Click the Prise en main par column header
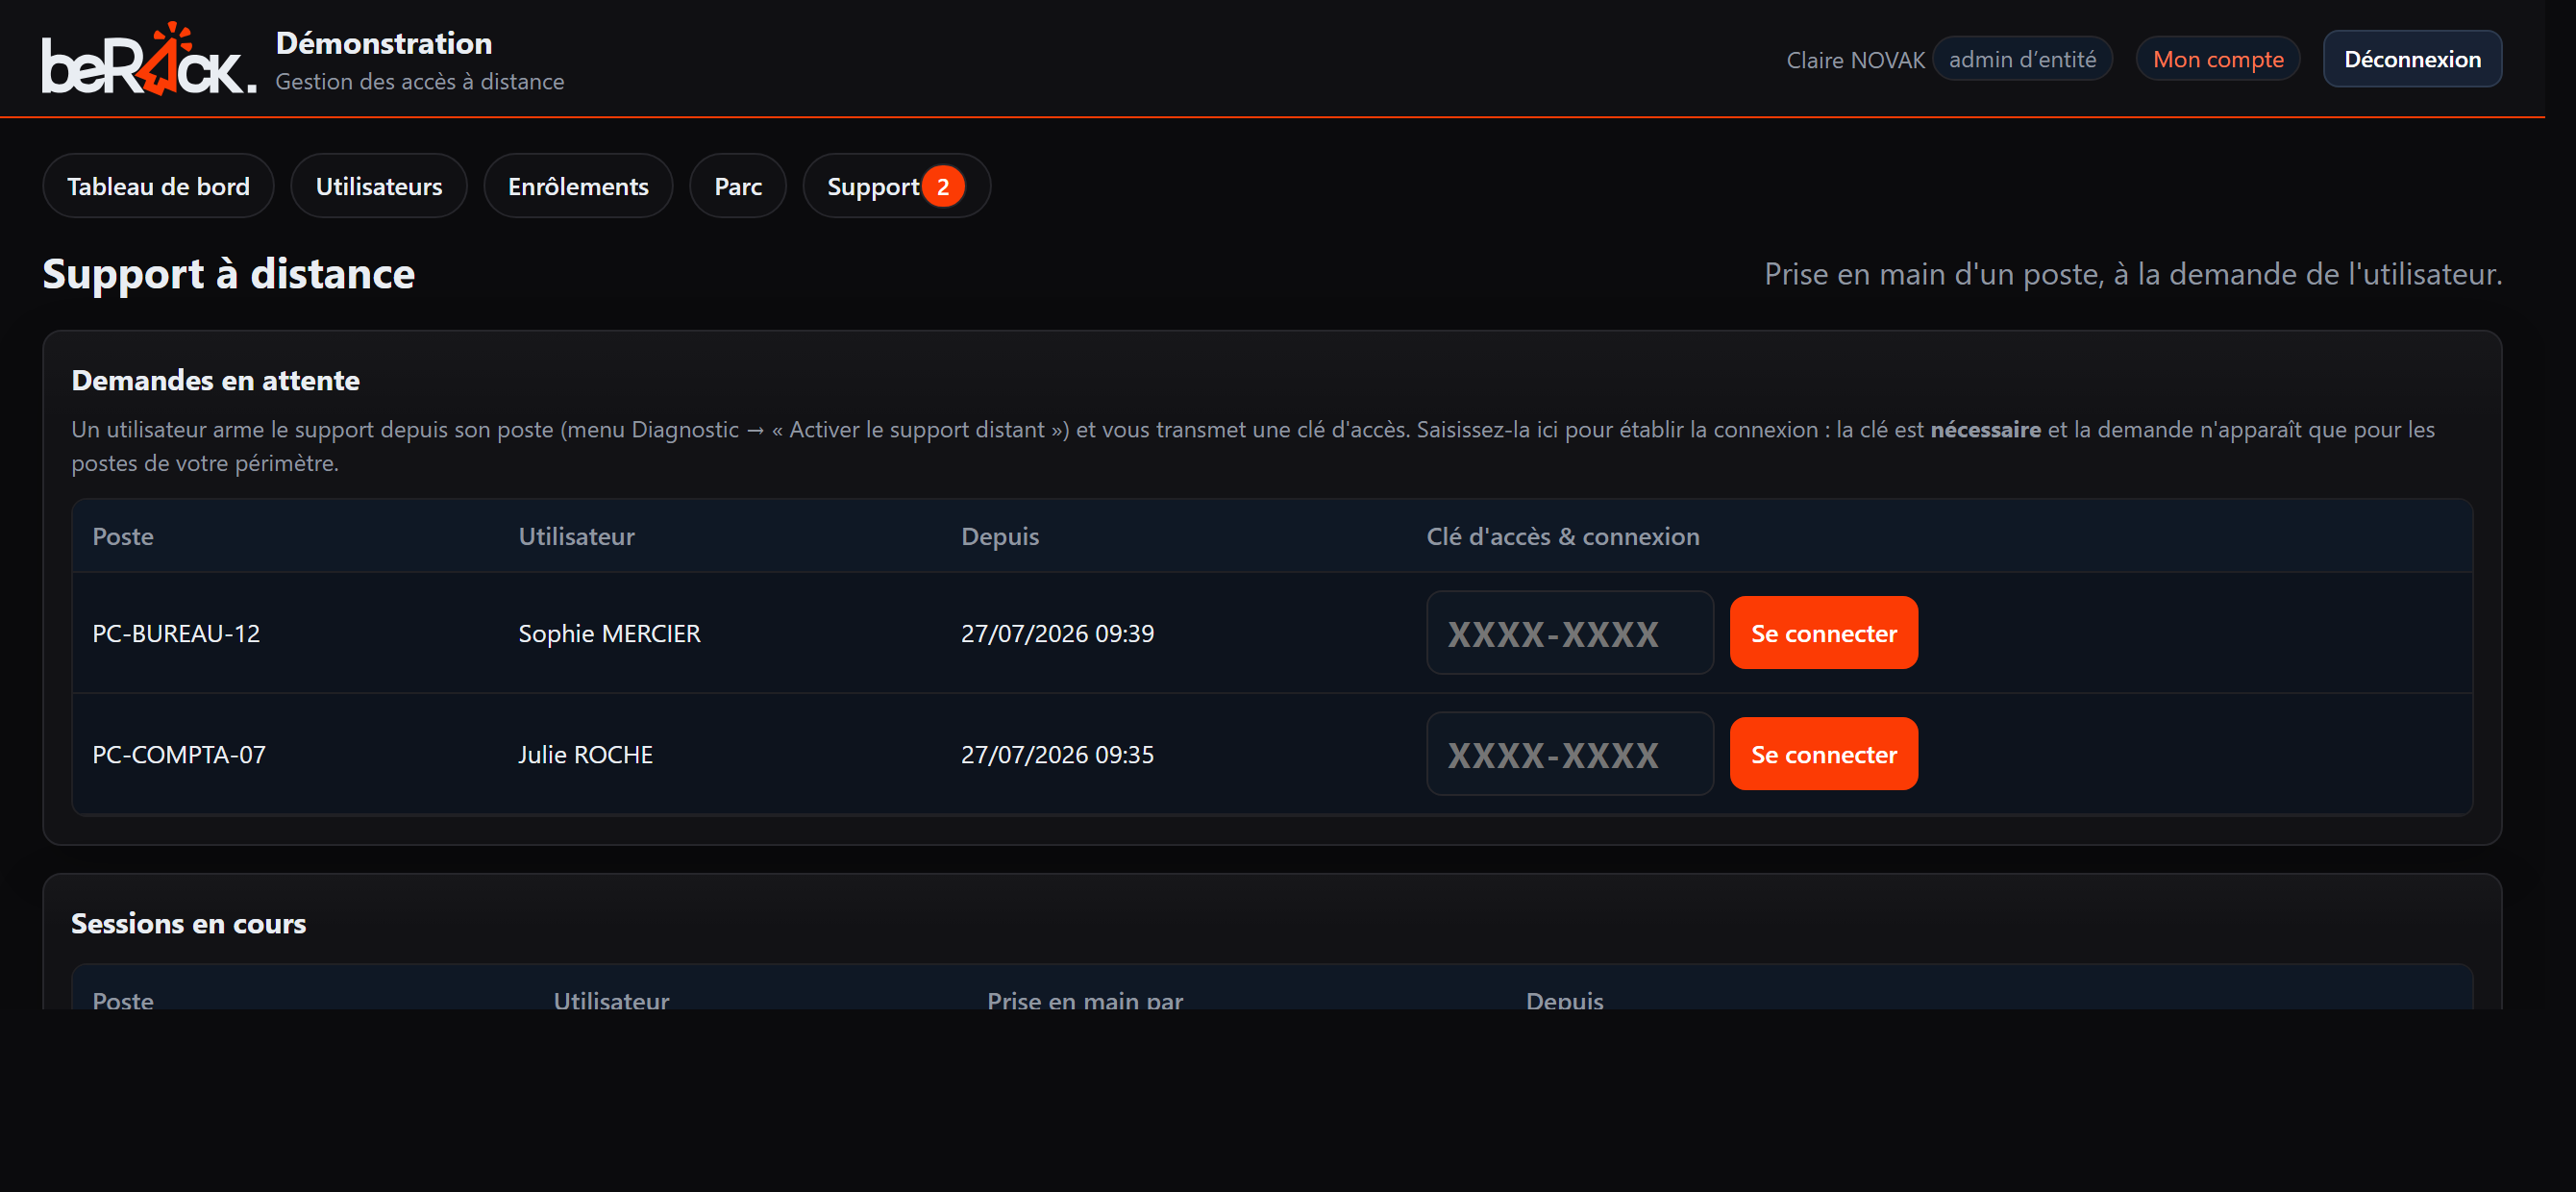 (1085, 1000)
